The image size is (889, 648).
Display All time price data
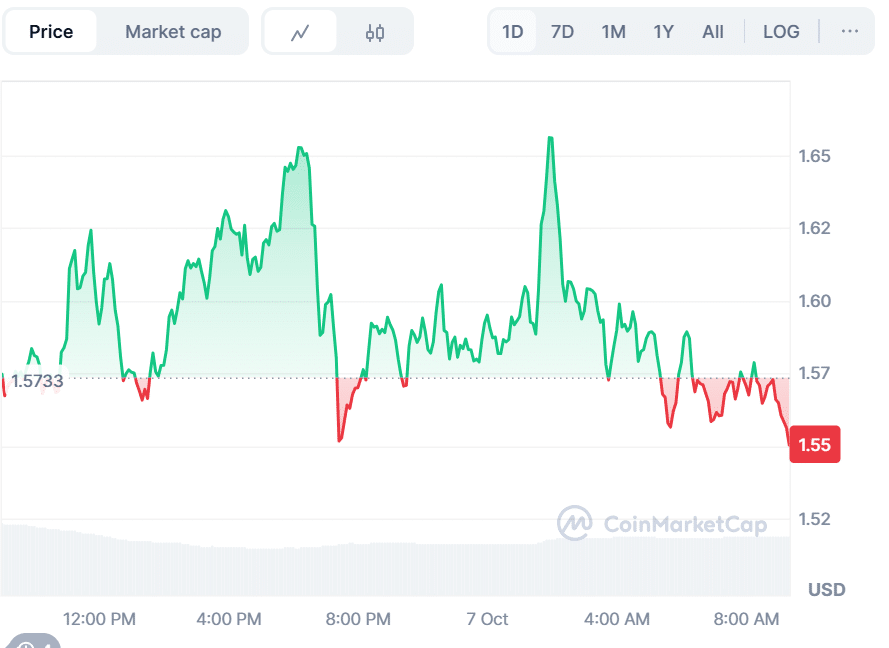pyautogui.click(x=713, y=31)
